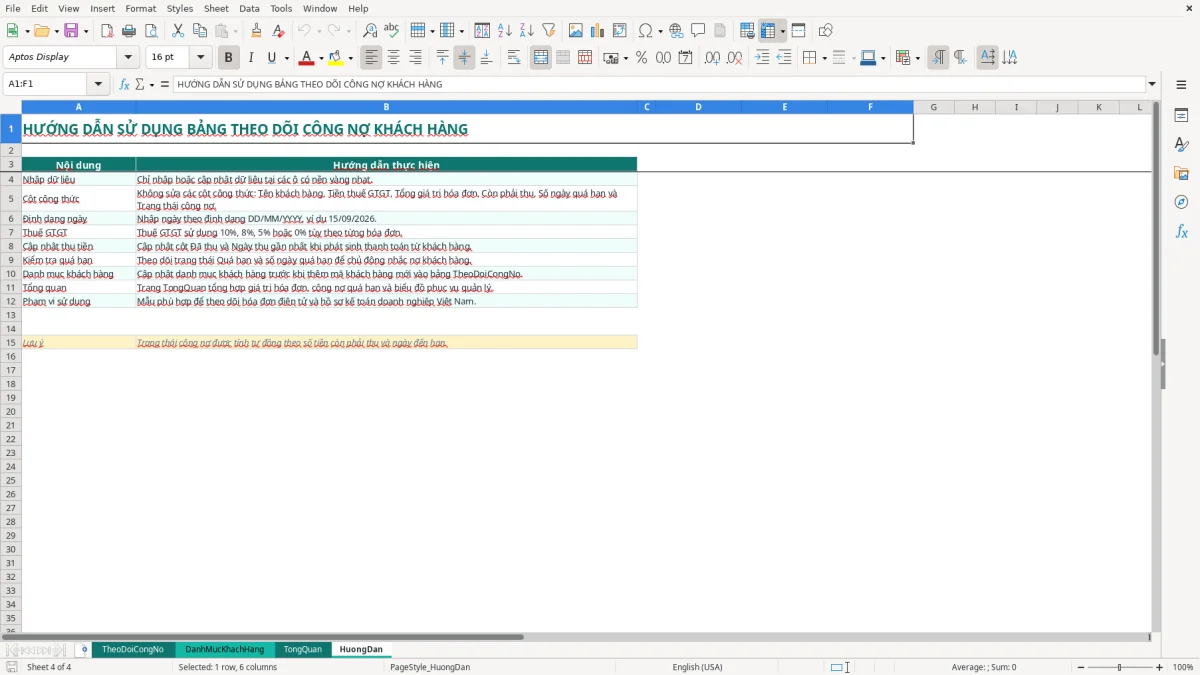1200x675 pixels.
Task: Switch to TheoDoiCongNo sheet tab
Action: point(133,649)
